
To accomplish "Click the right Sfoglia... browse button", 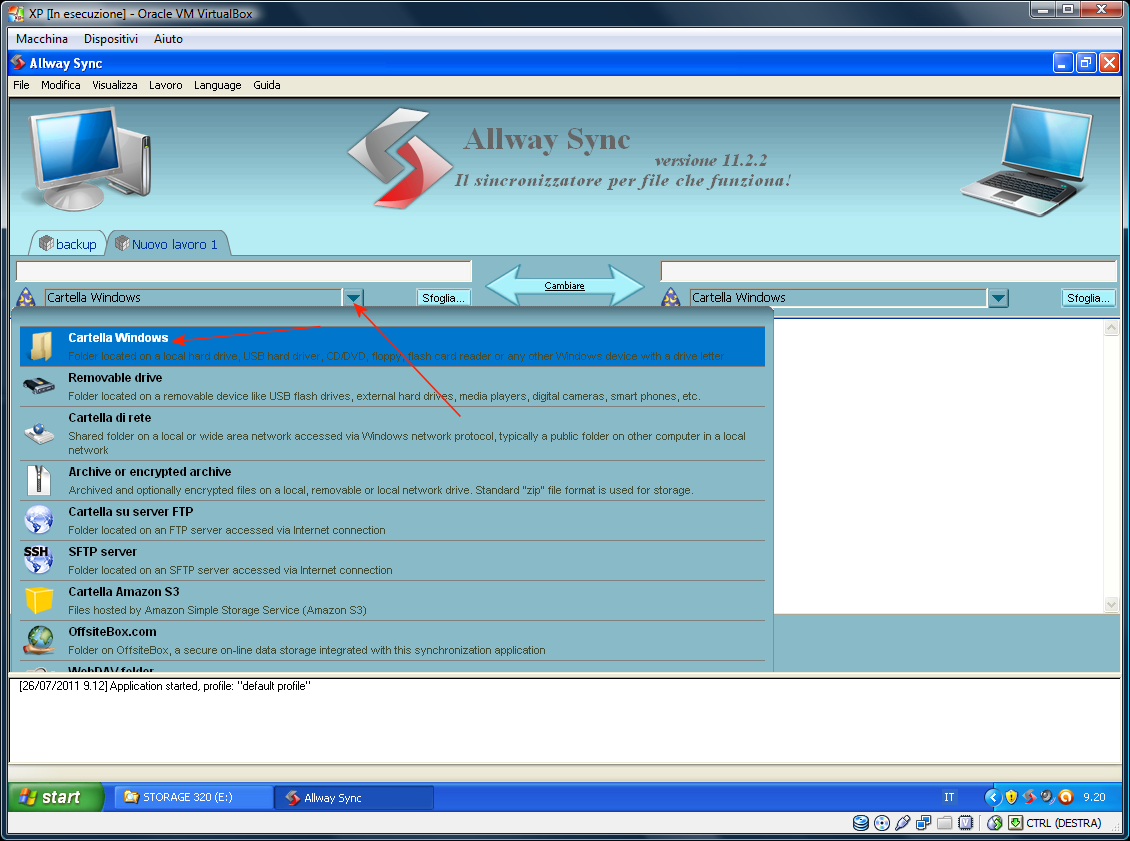I will pos(1088,298).
